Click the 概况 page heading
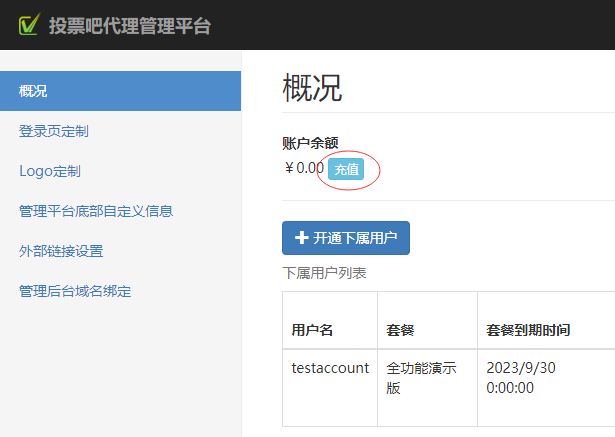Image resolution: width=615 pixels, height=437 pixels. (312, 88)
